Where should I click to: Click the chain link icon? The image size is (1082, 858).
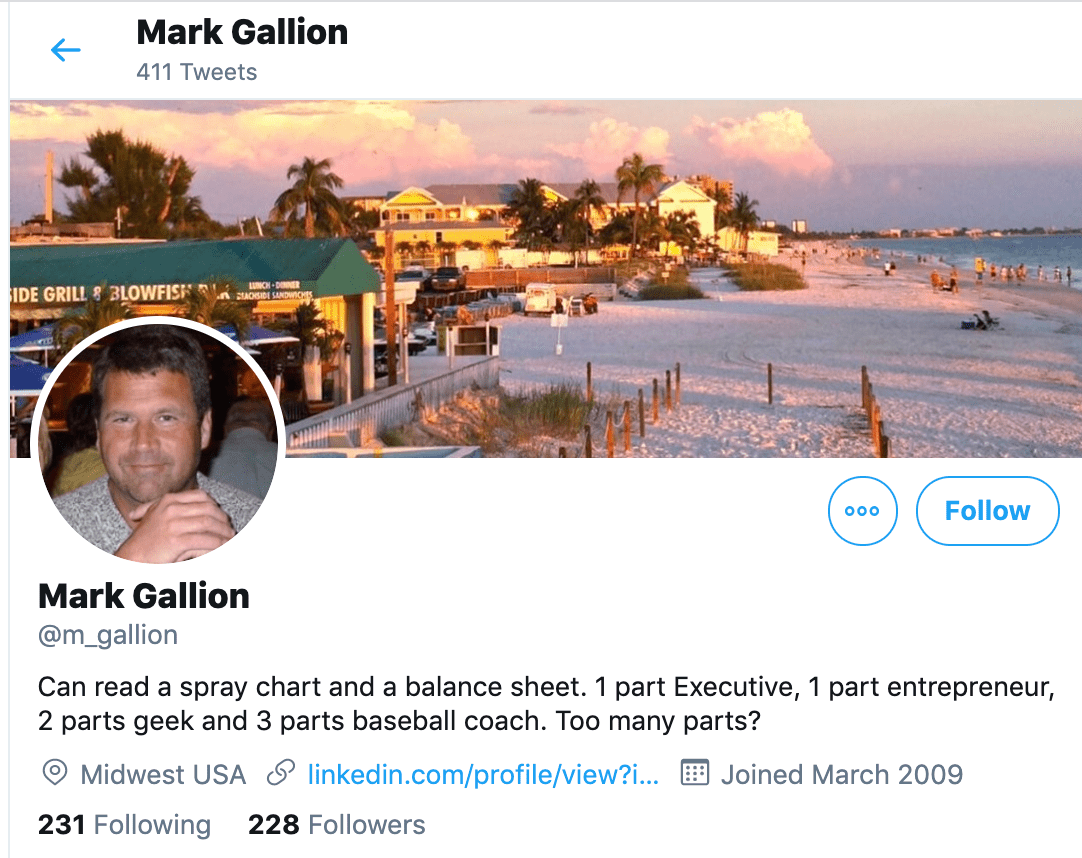coord(281,773)
